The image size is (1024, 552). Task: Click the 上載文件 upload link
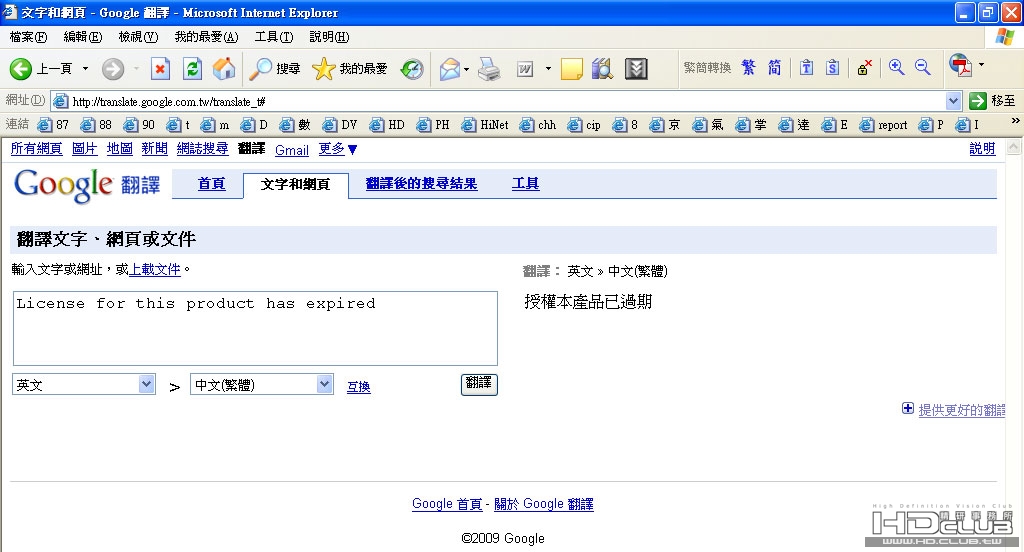(155, 269)
